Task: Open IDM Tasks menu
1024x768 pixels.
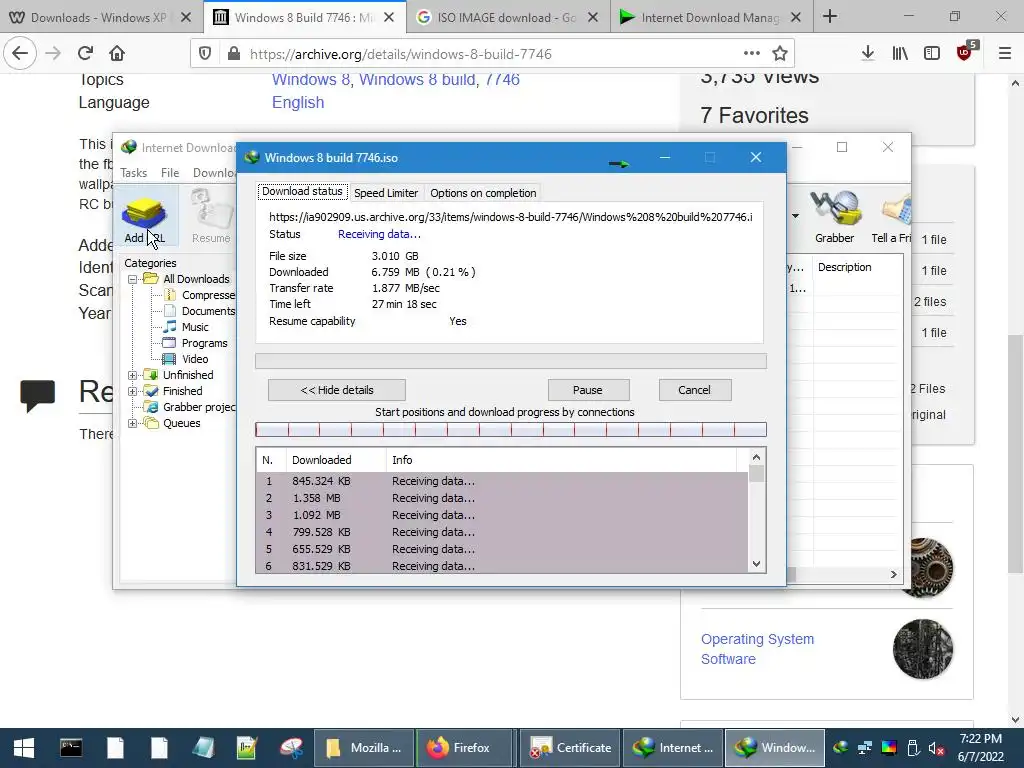Action: coord(133,173)
